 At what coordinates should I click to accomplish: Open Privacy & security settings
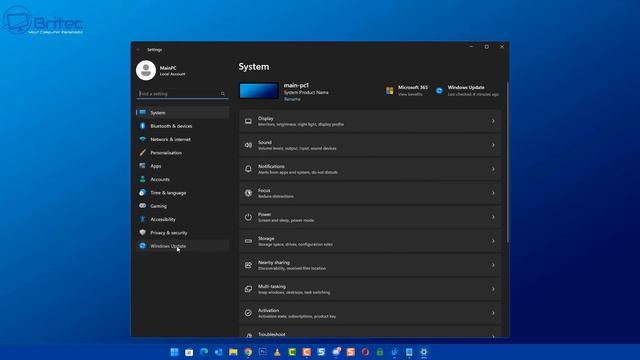click(x=182, y=233)
